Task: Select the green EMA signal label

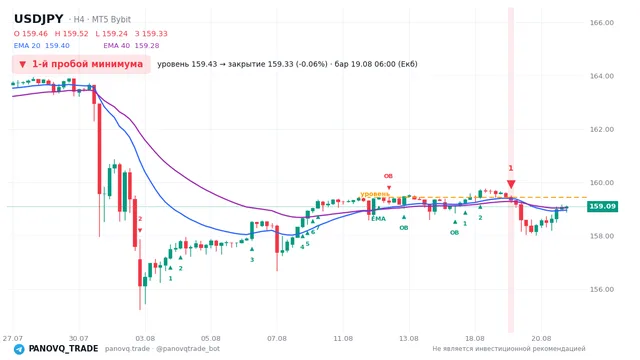Action: pyautogui.click(x=378, y=219)
